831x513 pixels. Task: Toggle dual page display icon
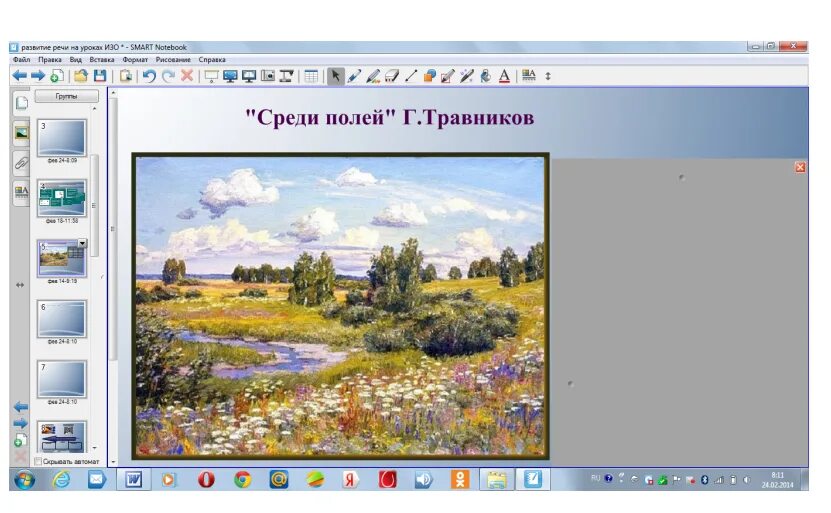click(249, 76)
